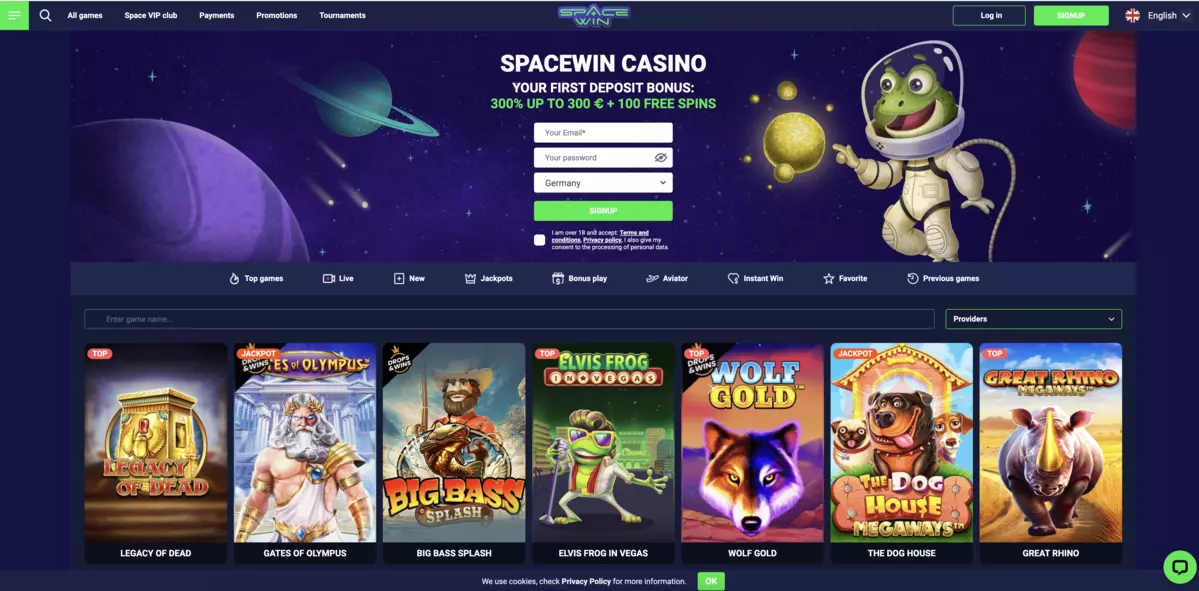Select the Jackpots crown icon
Image resolution: width=1199 pixels, height=591 pixels.
click(470, 278)
